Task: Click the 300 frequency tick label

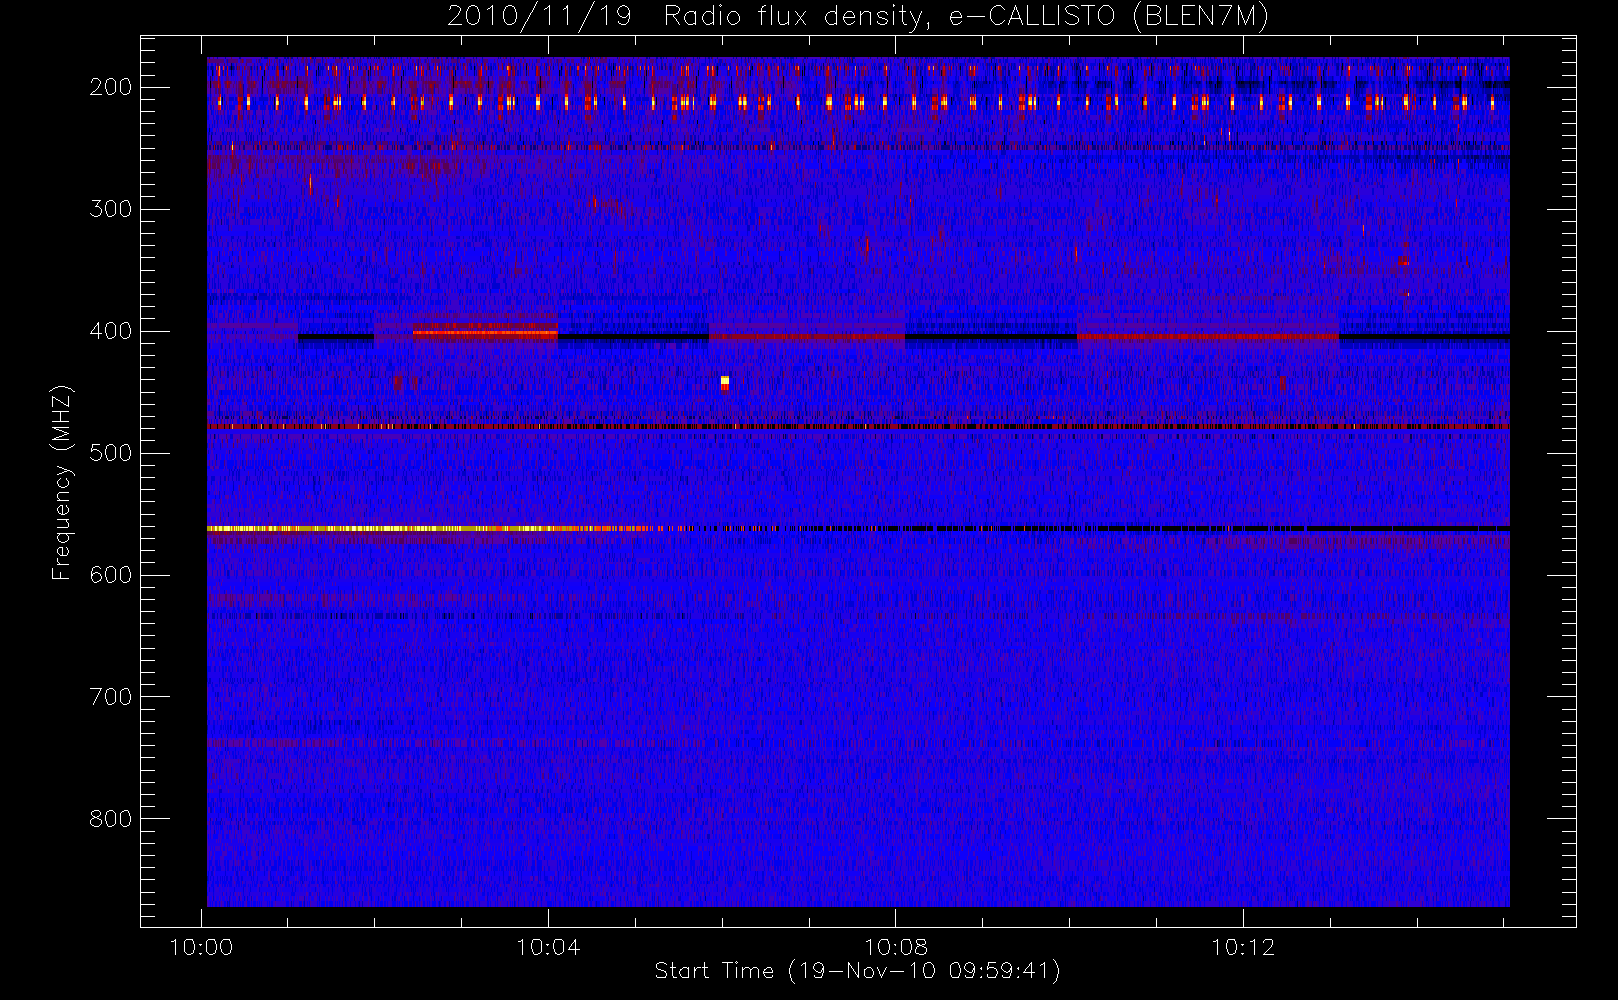Action: click(x=111, y=209)
